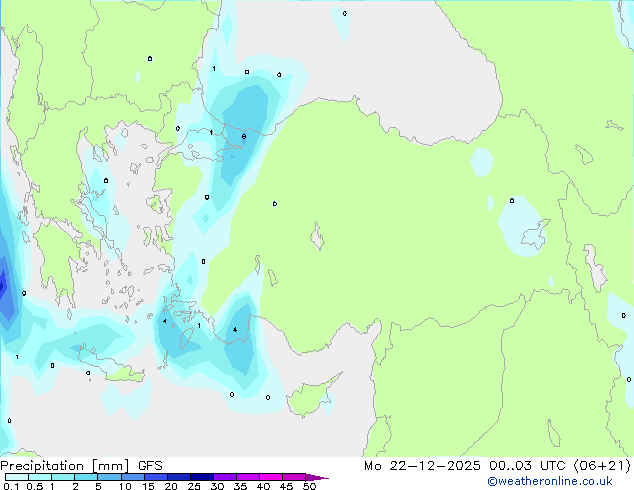Click the "0.1" legend scale label
This screenshot has width=634, height=490.
point(11,486)
